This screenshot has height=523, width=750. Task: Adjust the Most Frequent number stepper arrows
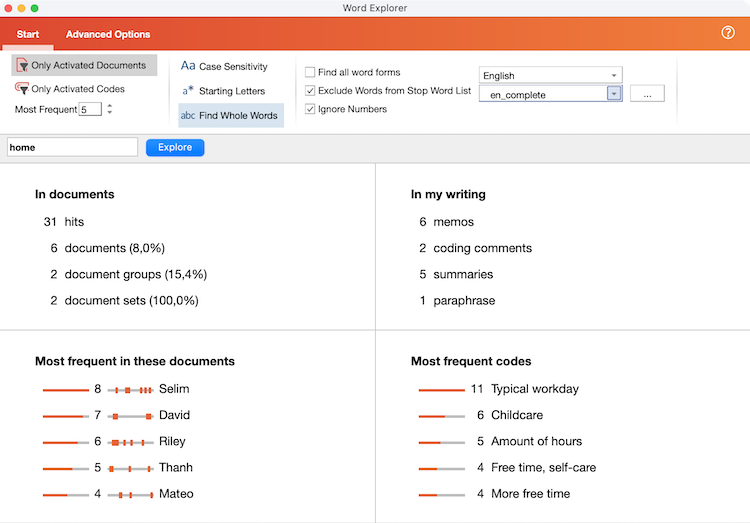(109, 109)
